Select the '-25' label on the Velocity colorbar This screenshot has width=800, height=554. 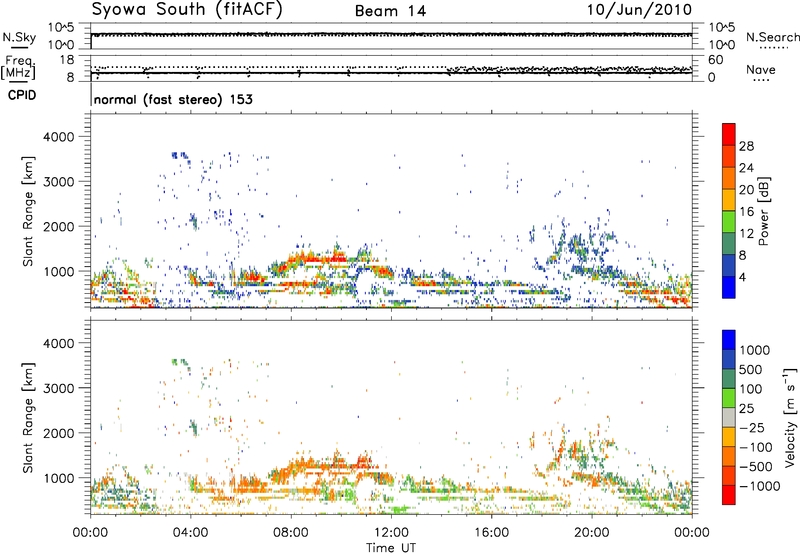(752, 427)
